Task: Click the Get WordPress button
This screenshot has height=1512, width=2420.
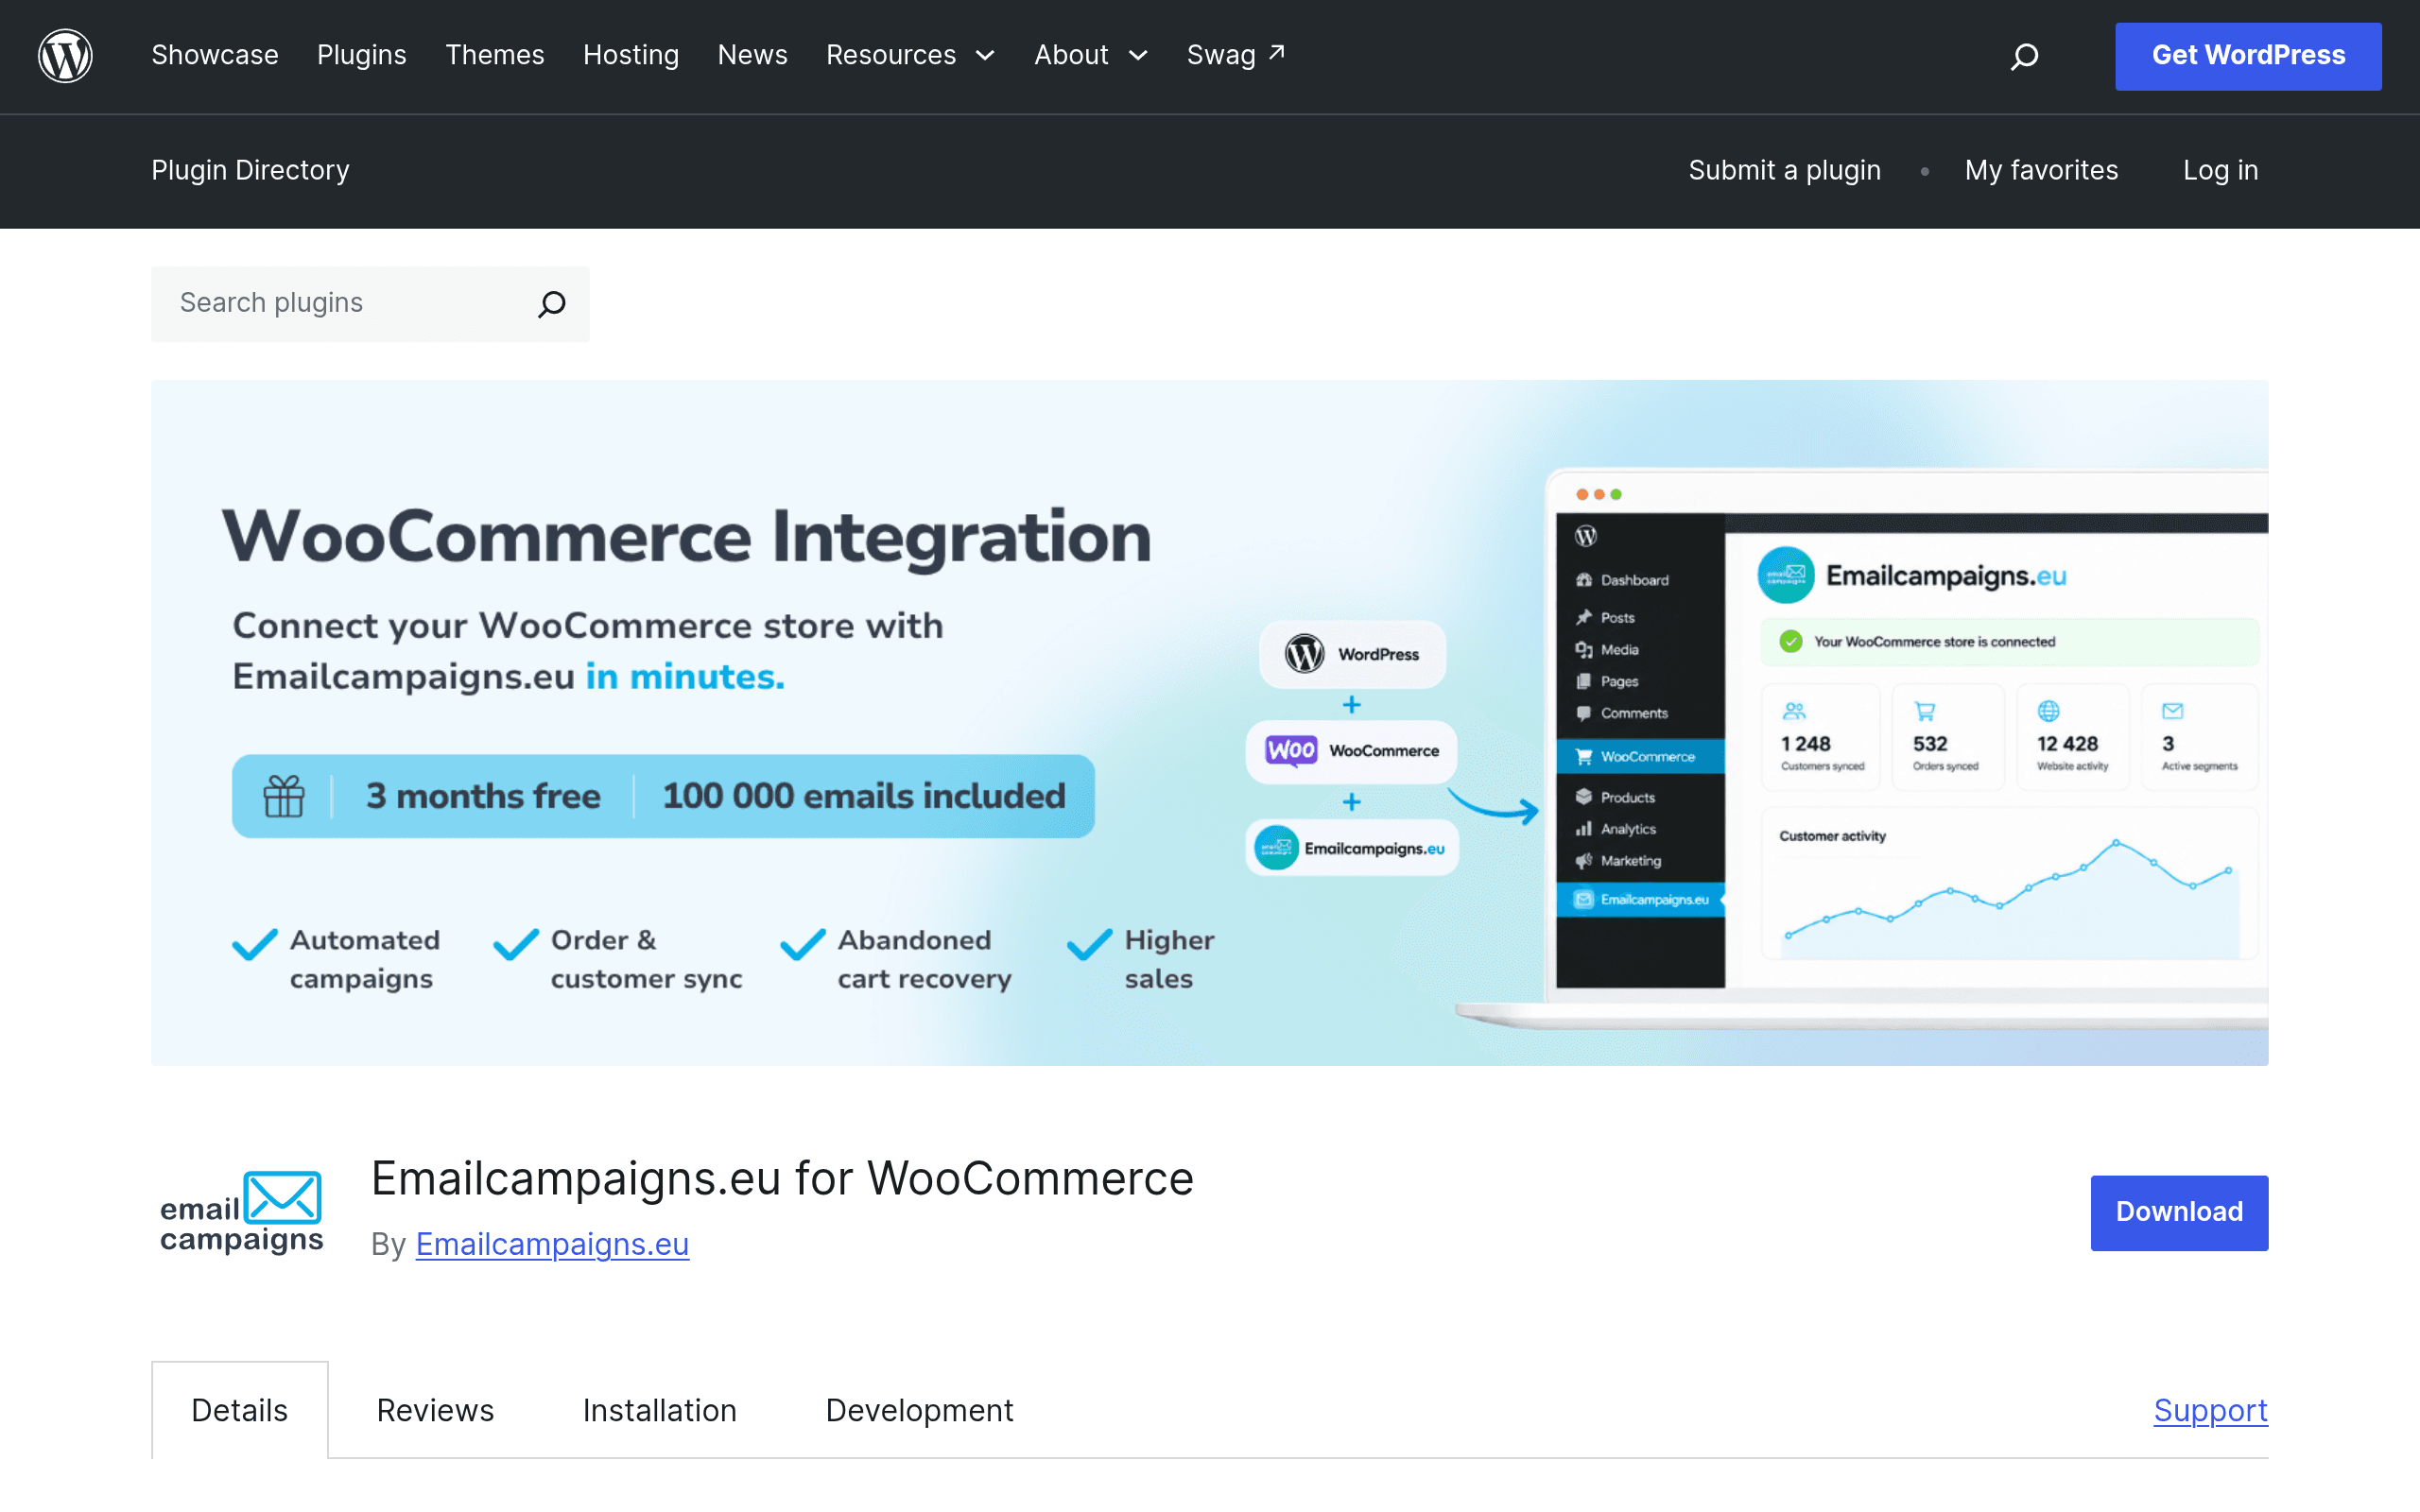Action: click(x=2248, y=56)
